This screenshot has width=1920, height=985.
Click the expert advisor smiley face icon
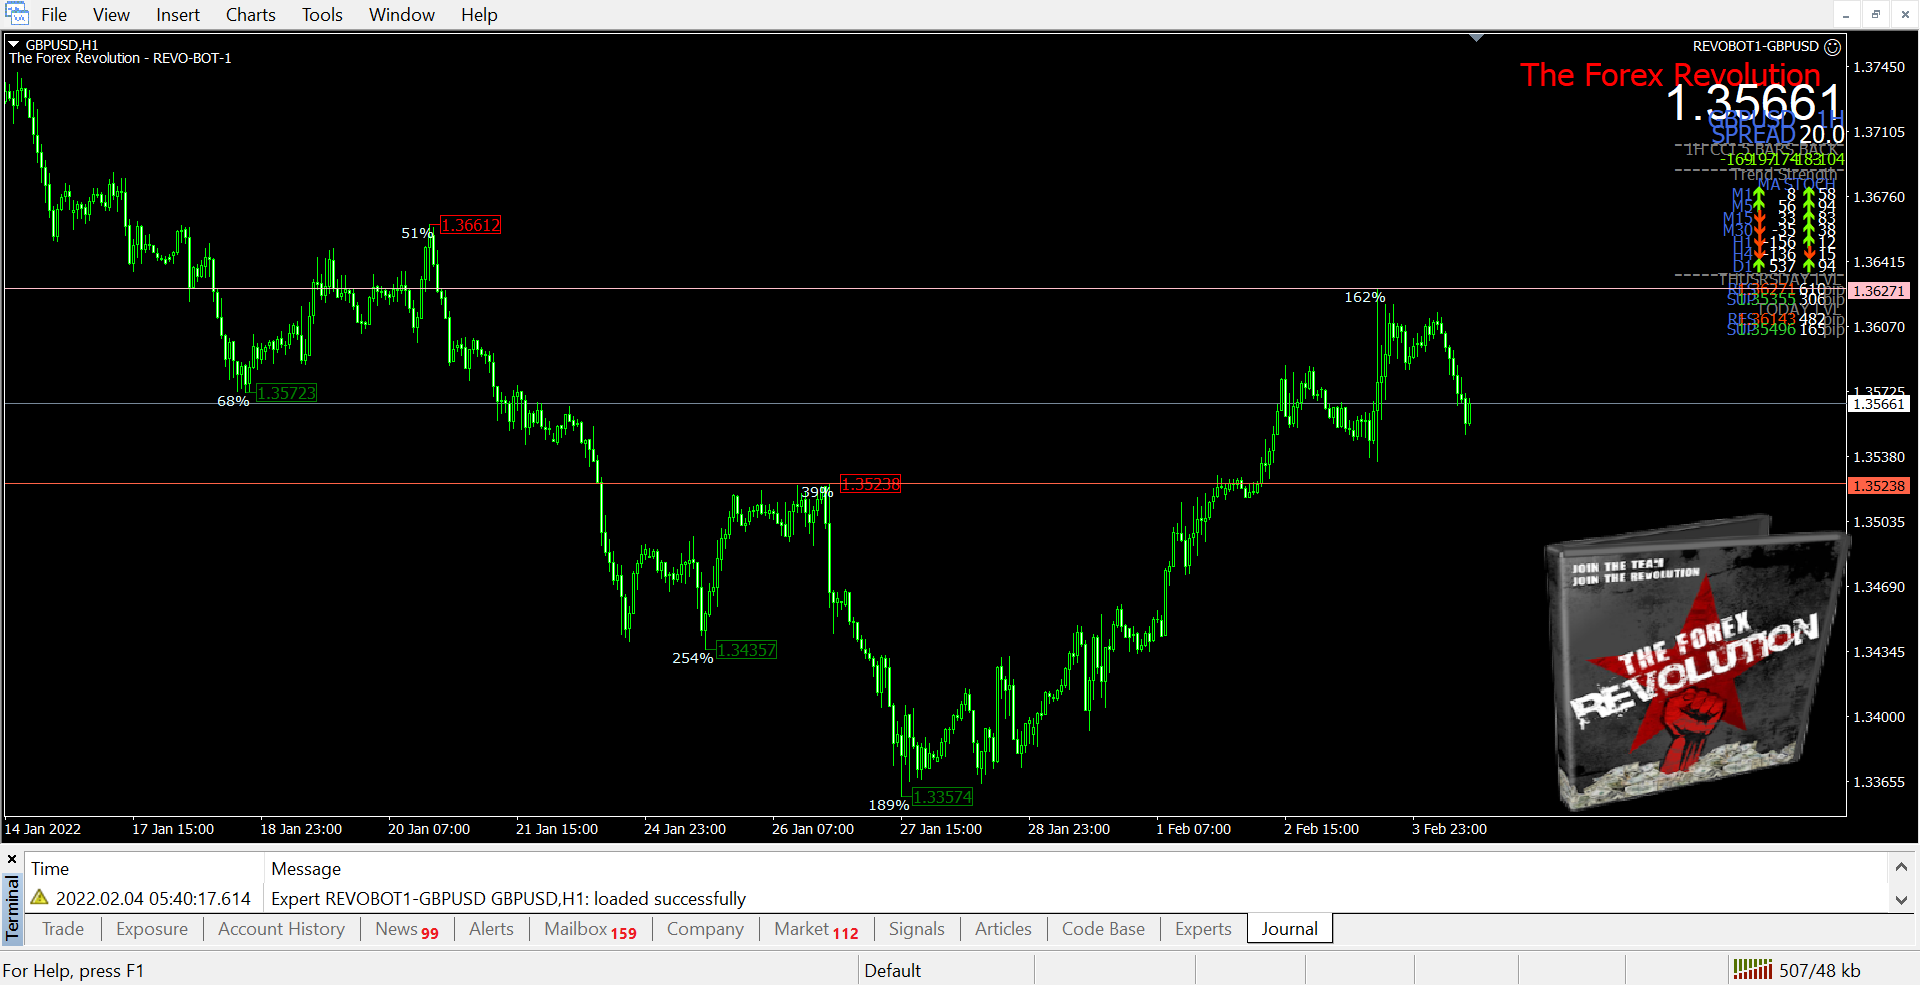[x=1832, y=47]
